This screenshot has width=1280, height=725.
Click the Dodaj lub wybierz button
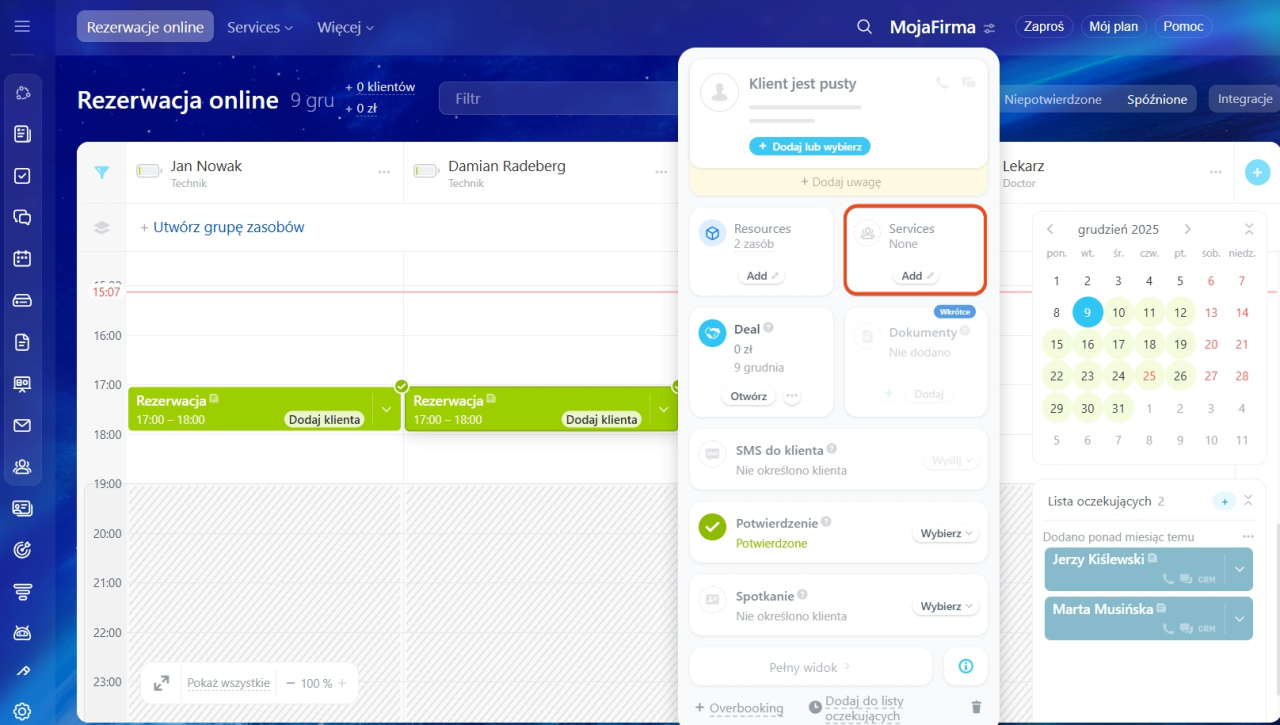pyautogui.click(x=810, y=146)
